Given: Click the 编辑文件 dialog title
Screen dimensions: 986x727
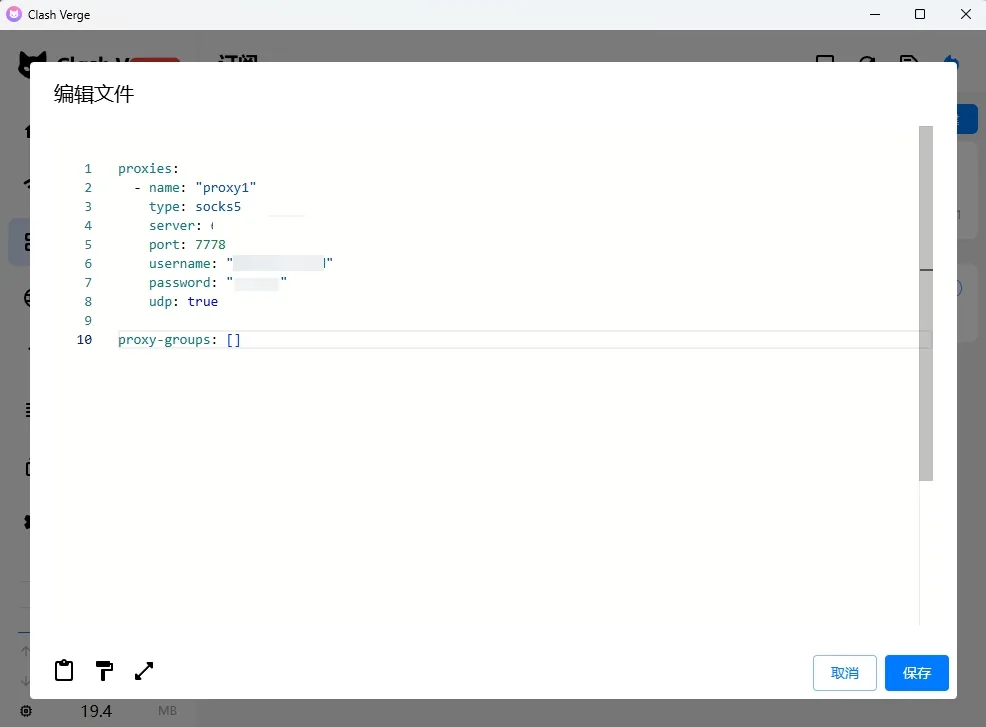Looking at the screenshot, I should [94, 94].
